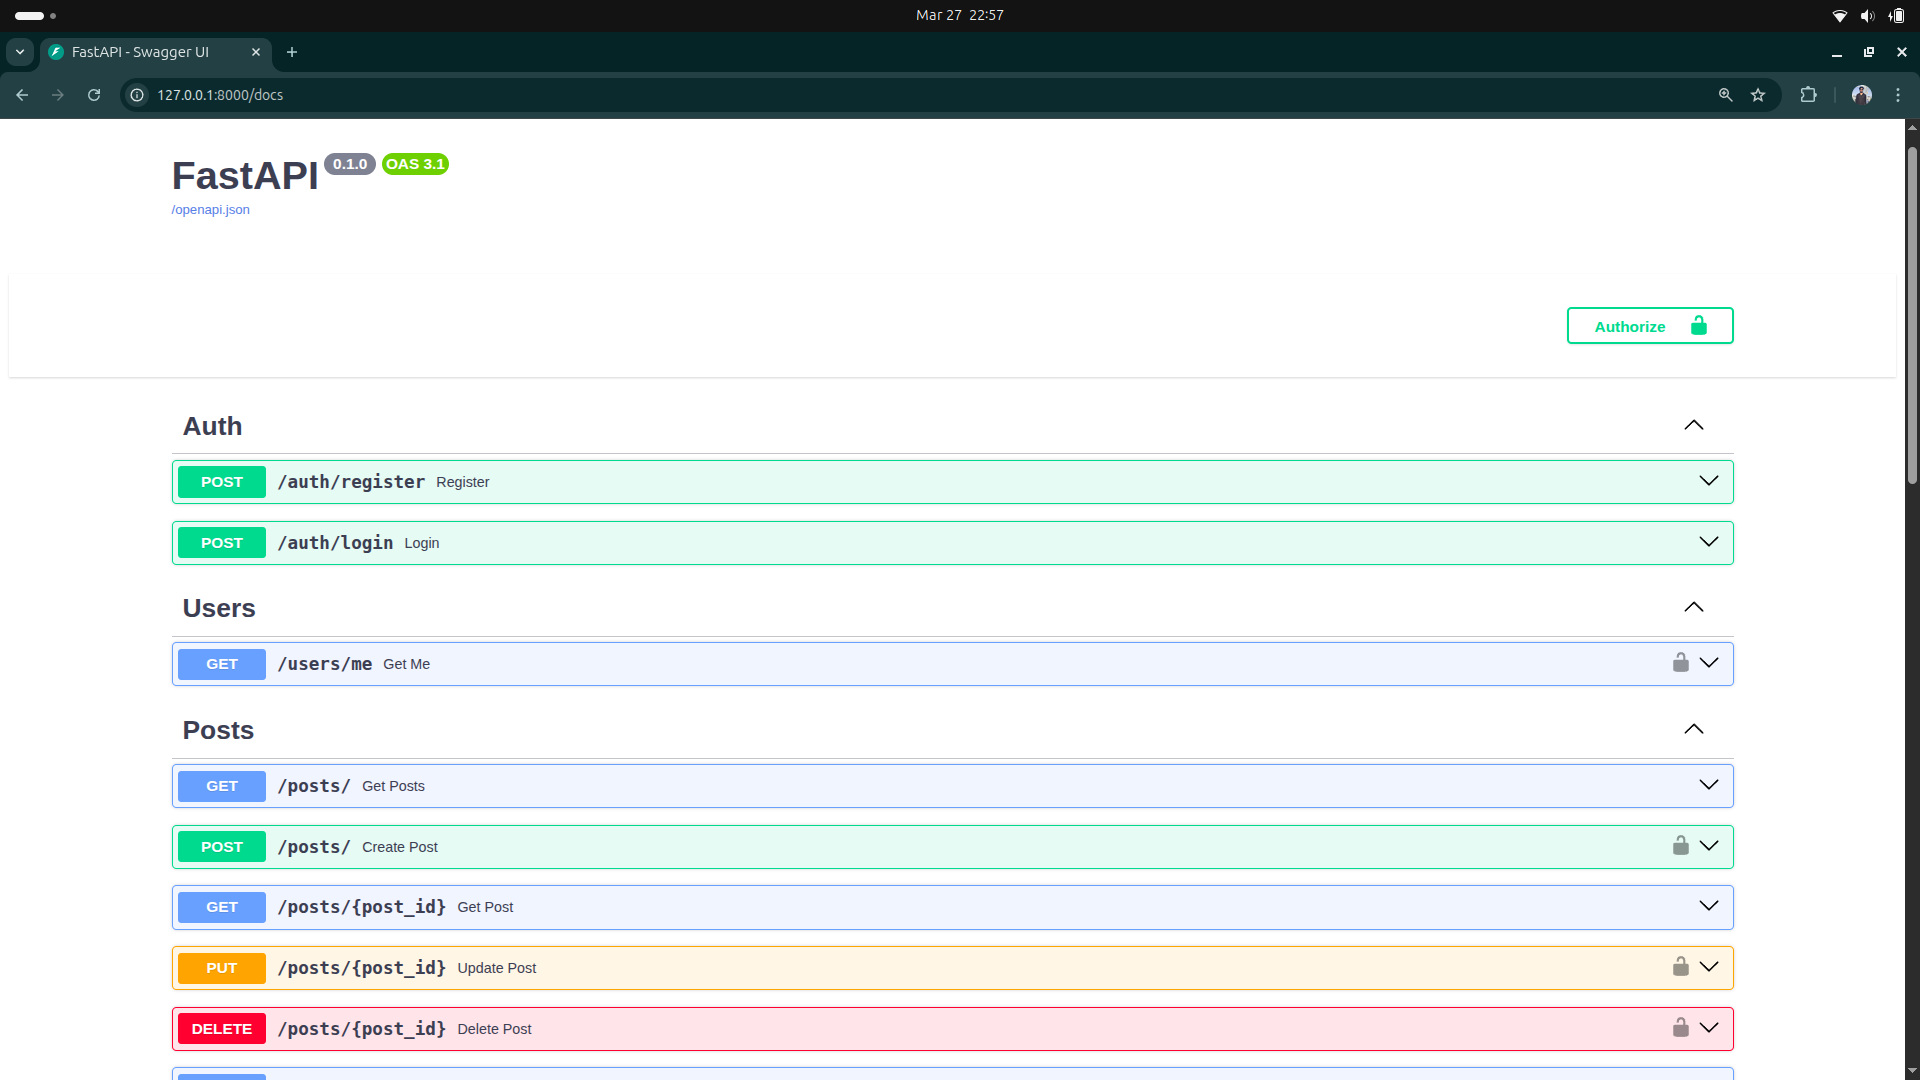Open a new browser tab
Screen dimensions: 1920x1080
tap(292, 52)
